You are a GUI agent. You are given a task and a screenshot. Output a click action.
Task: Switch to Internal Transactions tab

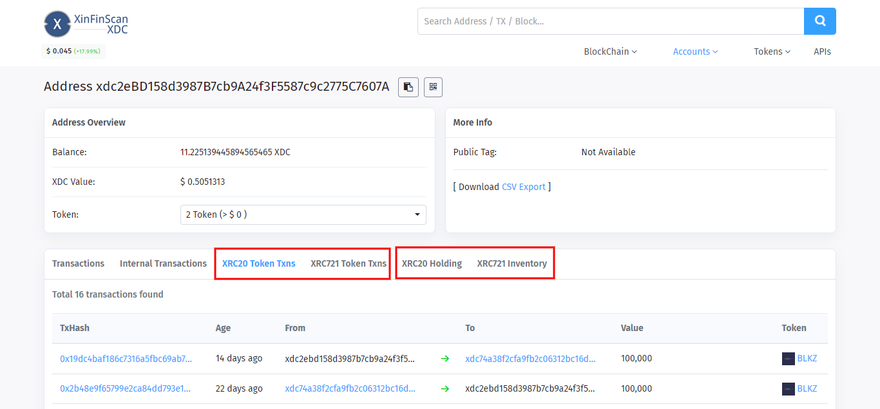(x=163, y=264)
